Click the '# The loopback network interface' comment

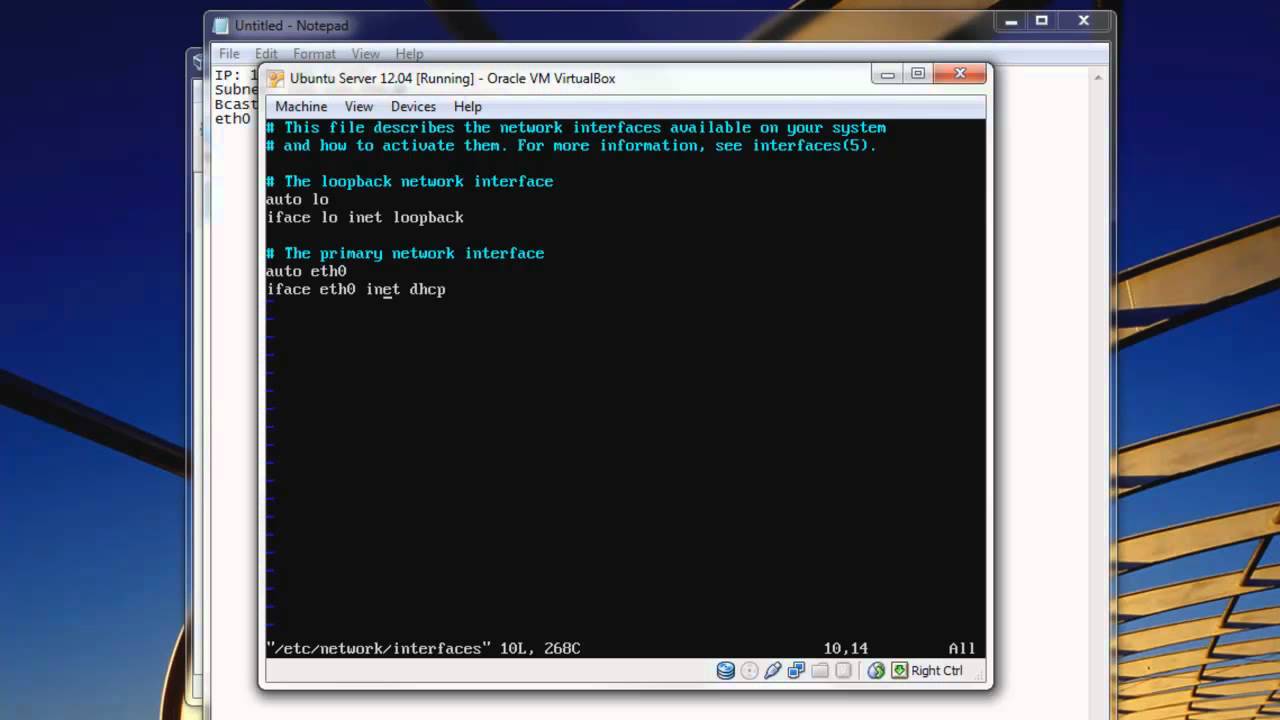point(409,182)
